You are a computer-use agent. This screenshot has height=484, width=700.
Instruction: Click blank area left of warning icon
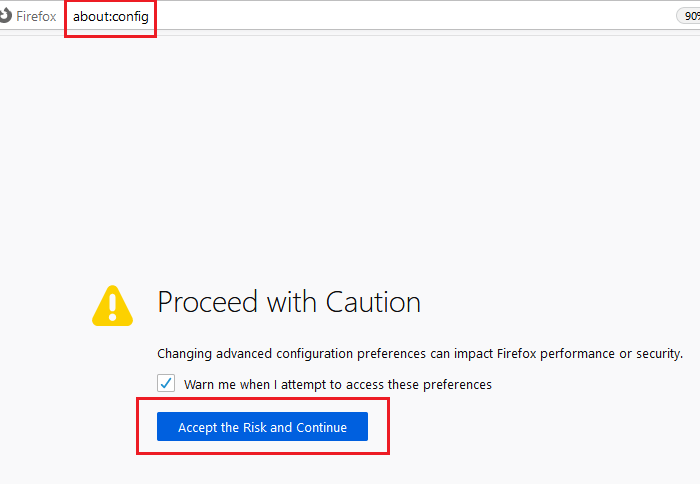coord(45,304)
